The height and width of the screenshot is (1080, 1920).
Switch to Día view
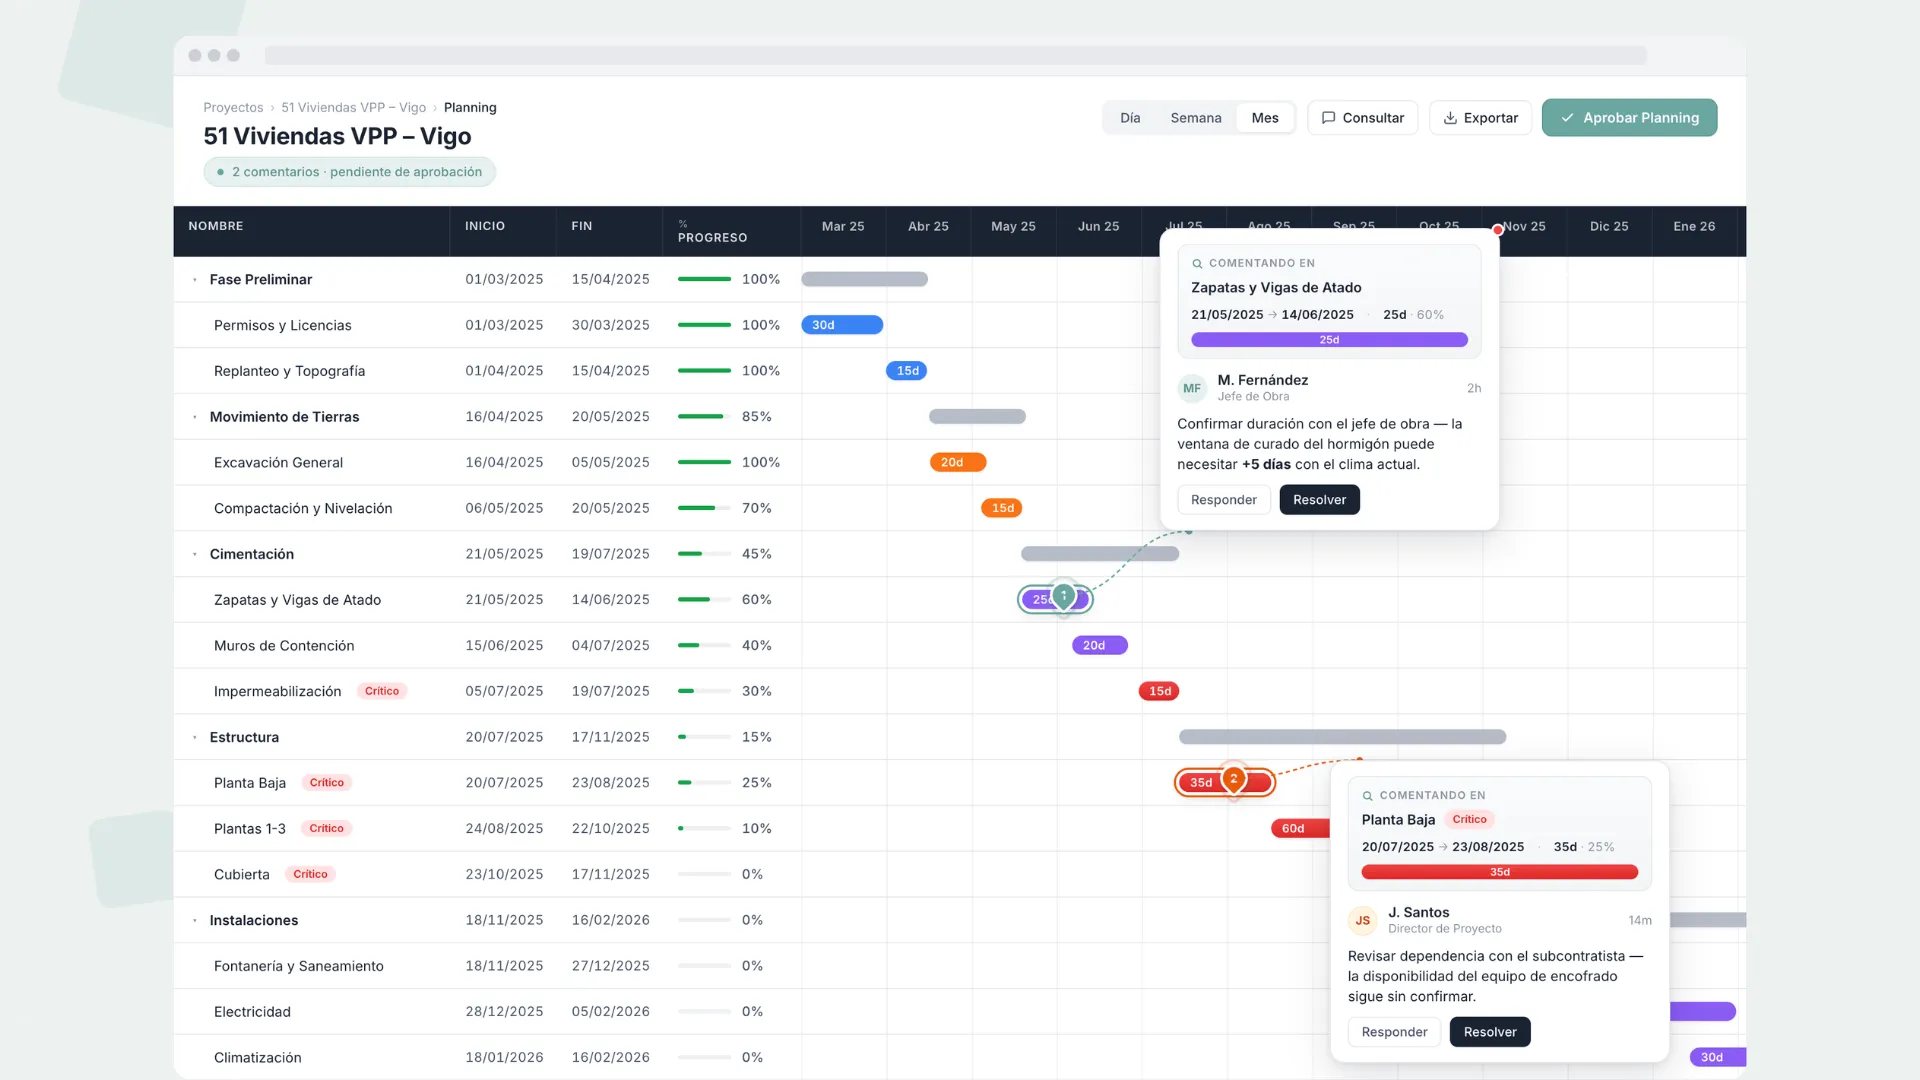point(1130,118)
